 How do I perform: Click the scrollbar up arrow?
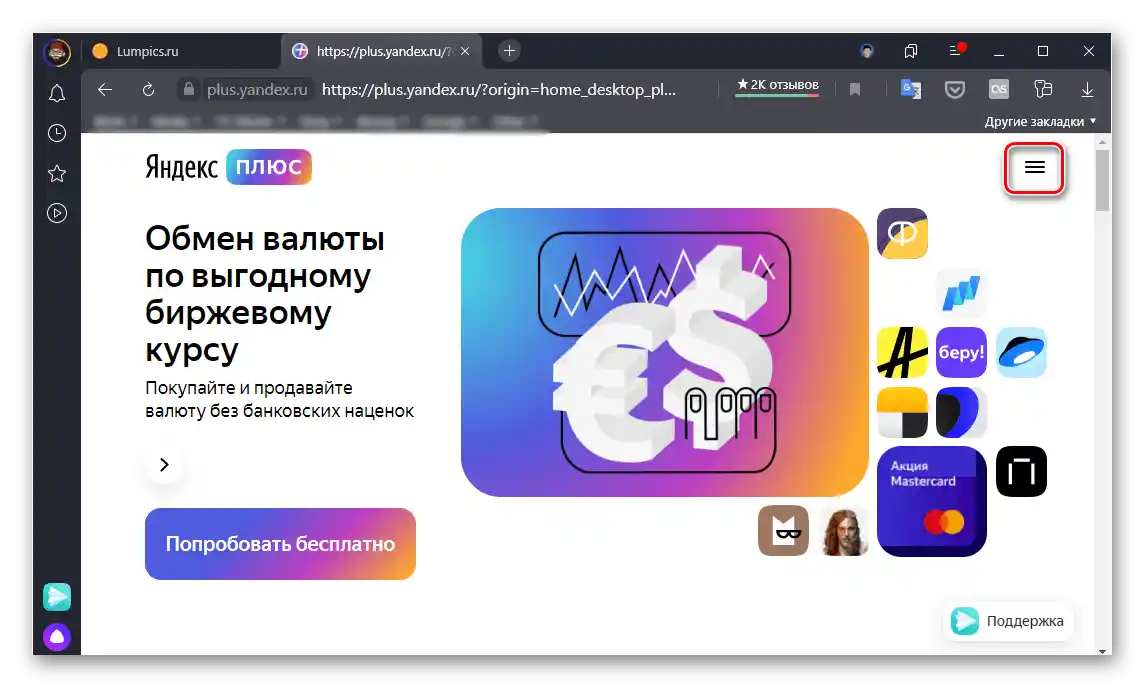tap(1102, 141)
